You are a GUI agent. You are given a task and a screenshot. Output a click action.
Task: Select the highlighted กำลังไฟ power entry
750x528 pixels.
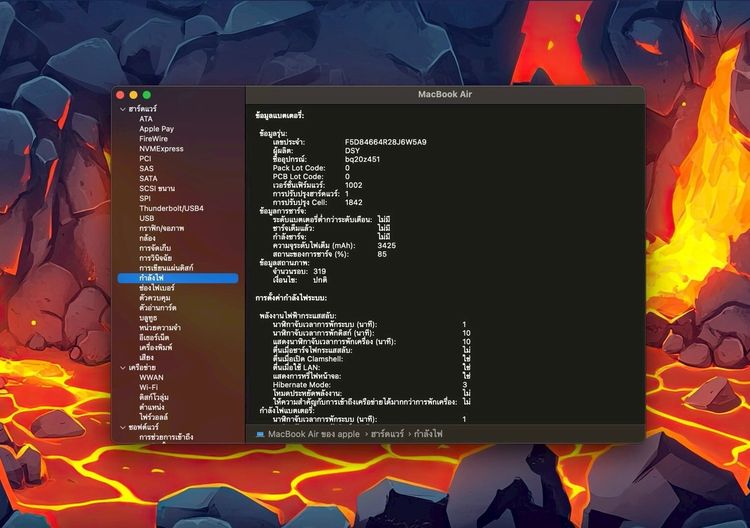[x=152, y=278]
